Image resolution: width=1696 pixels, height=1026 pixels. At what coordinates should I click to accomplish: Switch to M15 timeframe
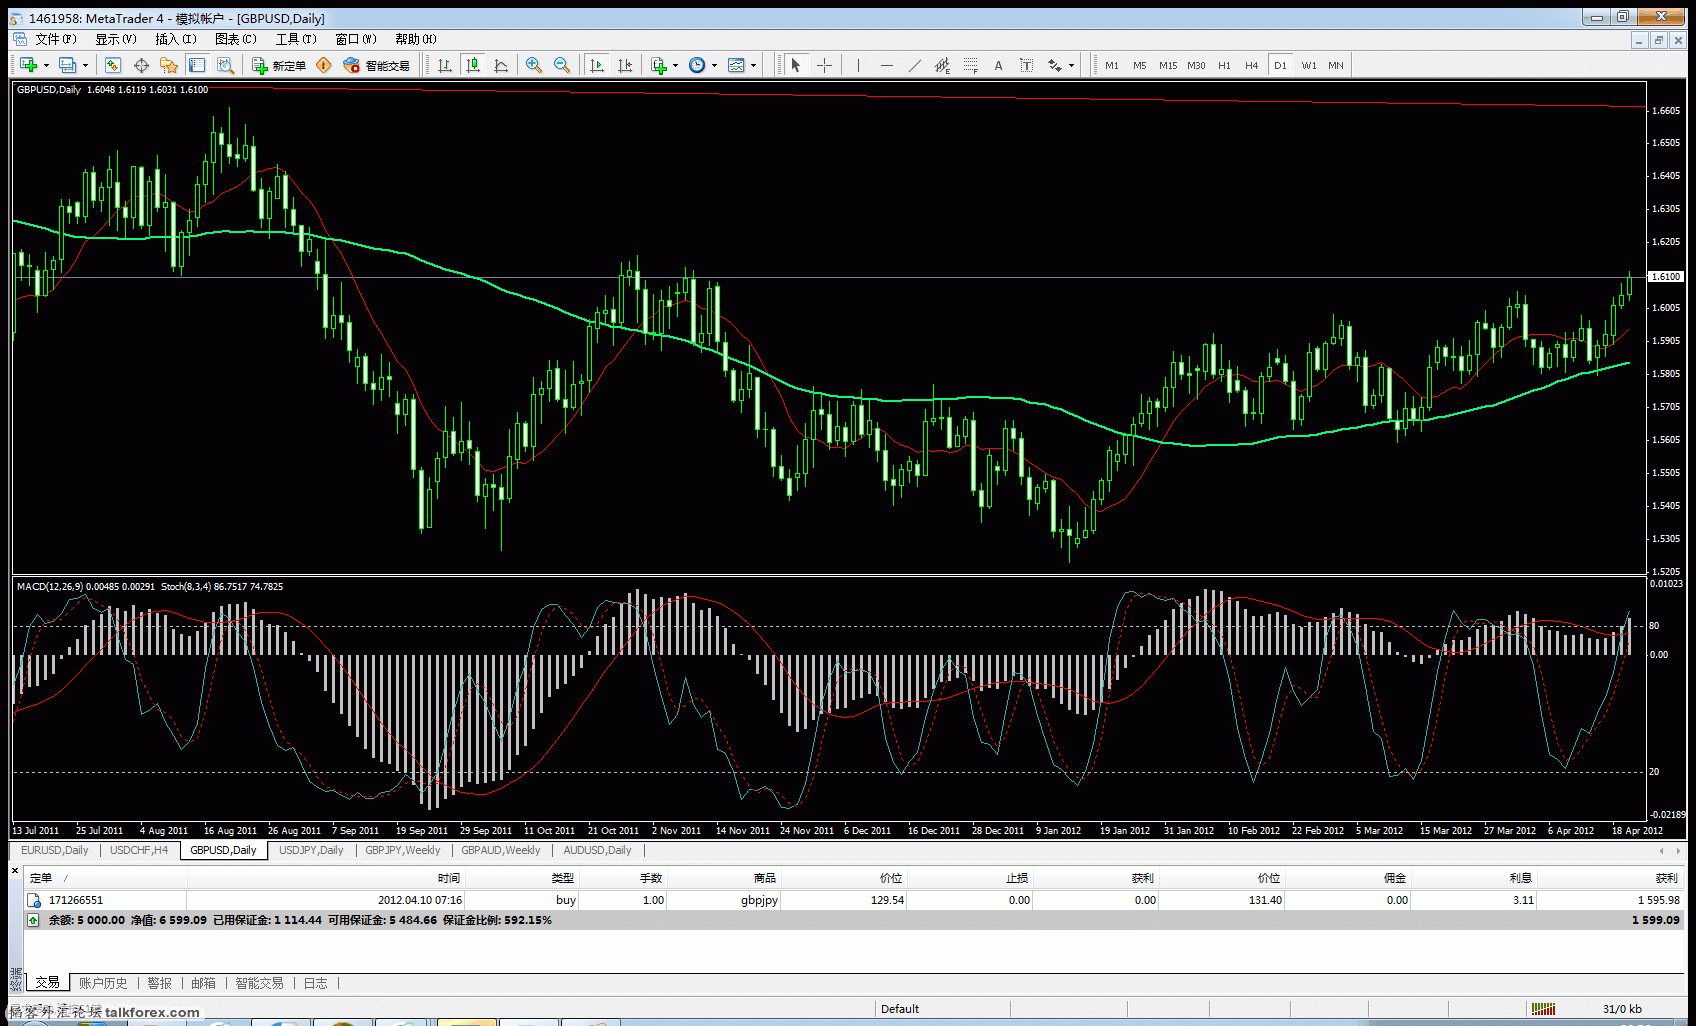pos(1168,65)
